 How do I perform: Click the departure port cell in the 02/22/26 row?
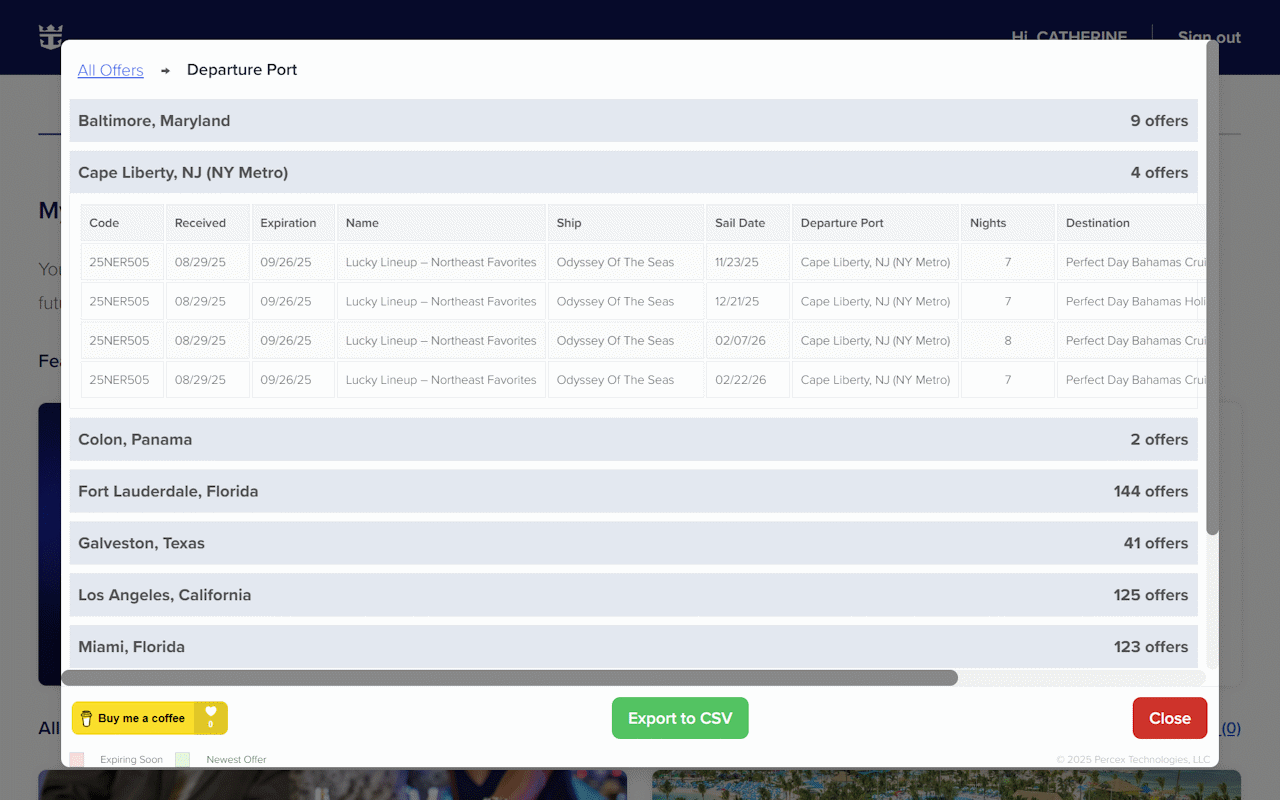point(875,380)
